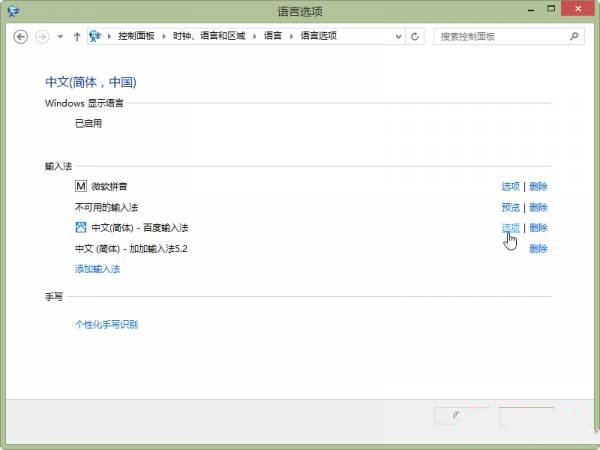Open 选项 for 百度输入法
This screenshot has height=450, width=600.
tap(510, 228)
